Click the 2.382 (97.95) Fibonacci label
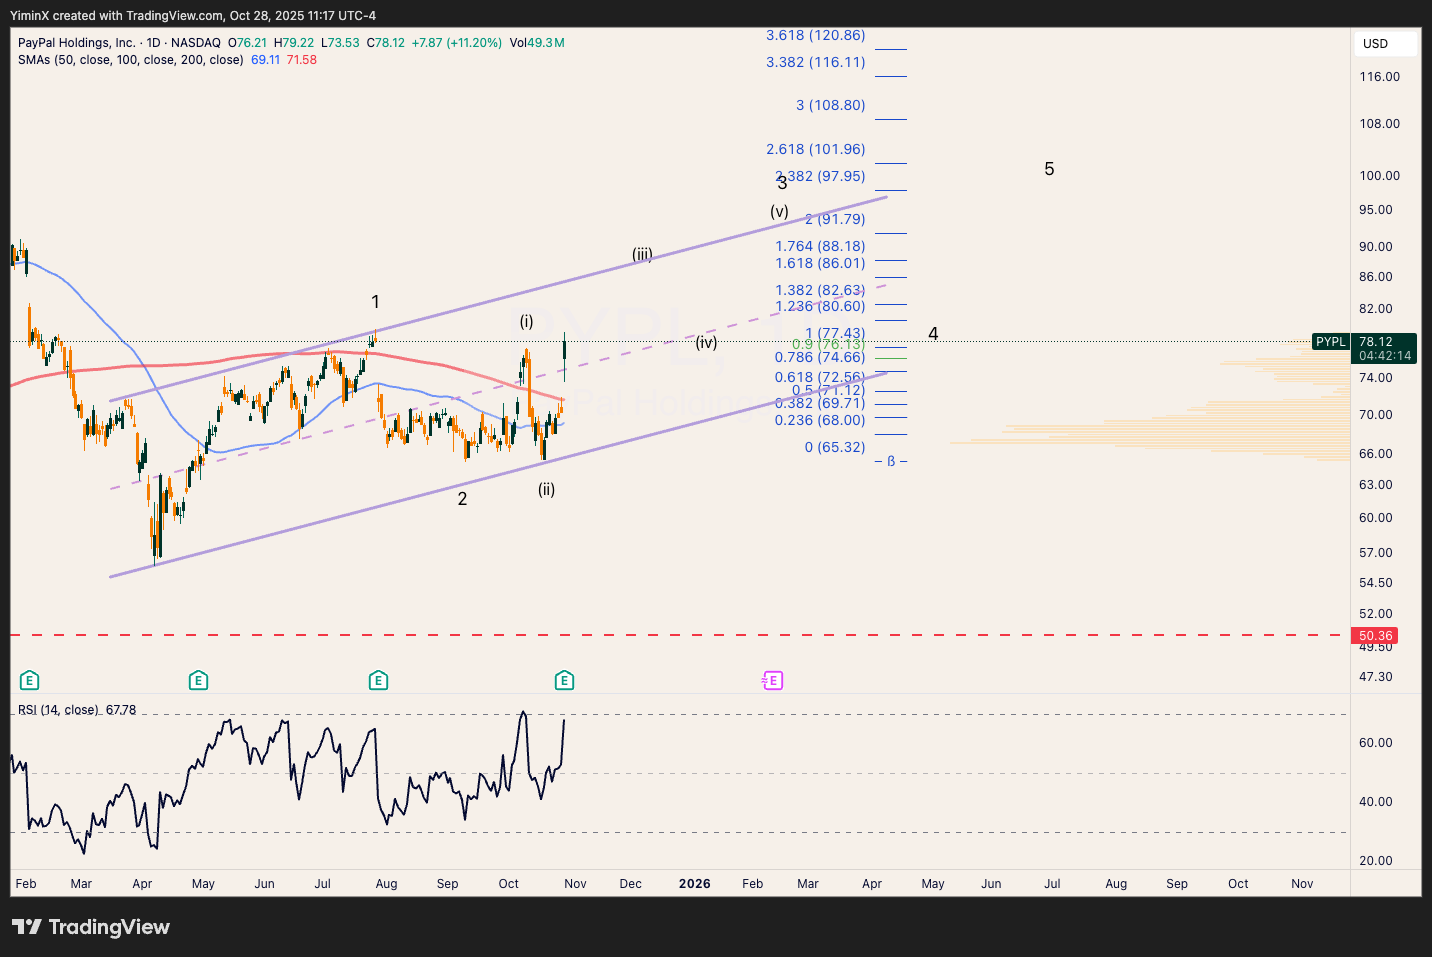This screenshot has height=957, width=1432. pos(821,176)
